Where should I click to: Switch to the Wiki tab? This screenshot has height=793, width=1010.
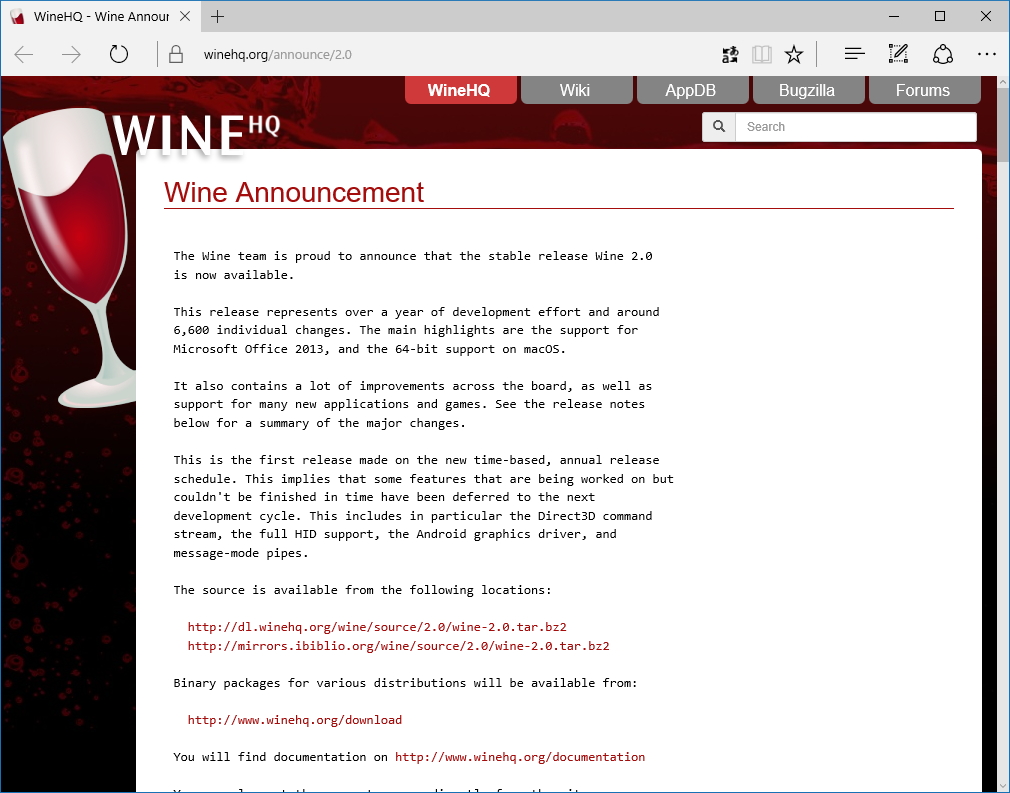[576, 90]
